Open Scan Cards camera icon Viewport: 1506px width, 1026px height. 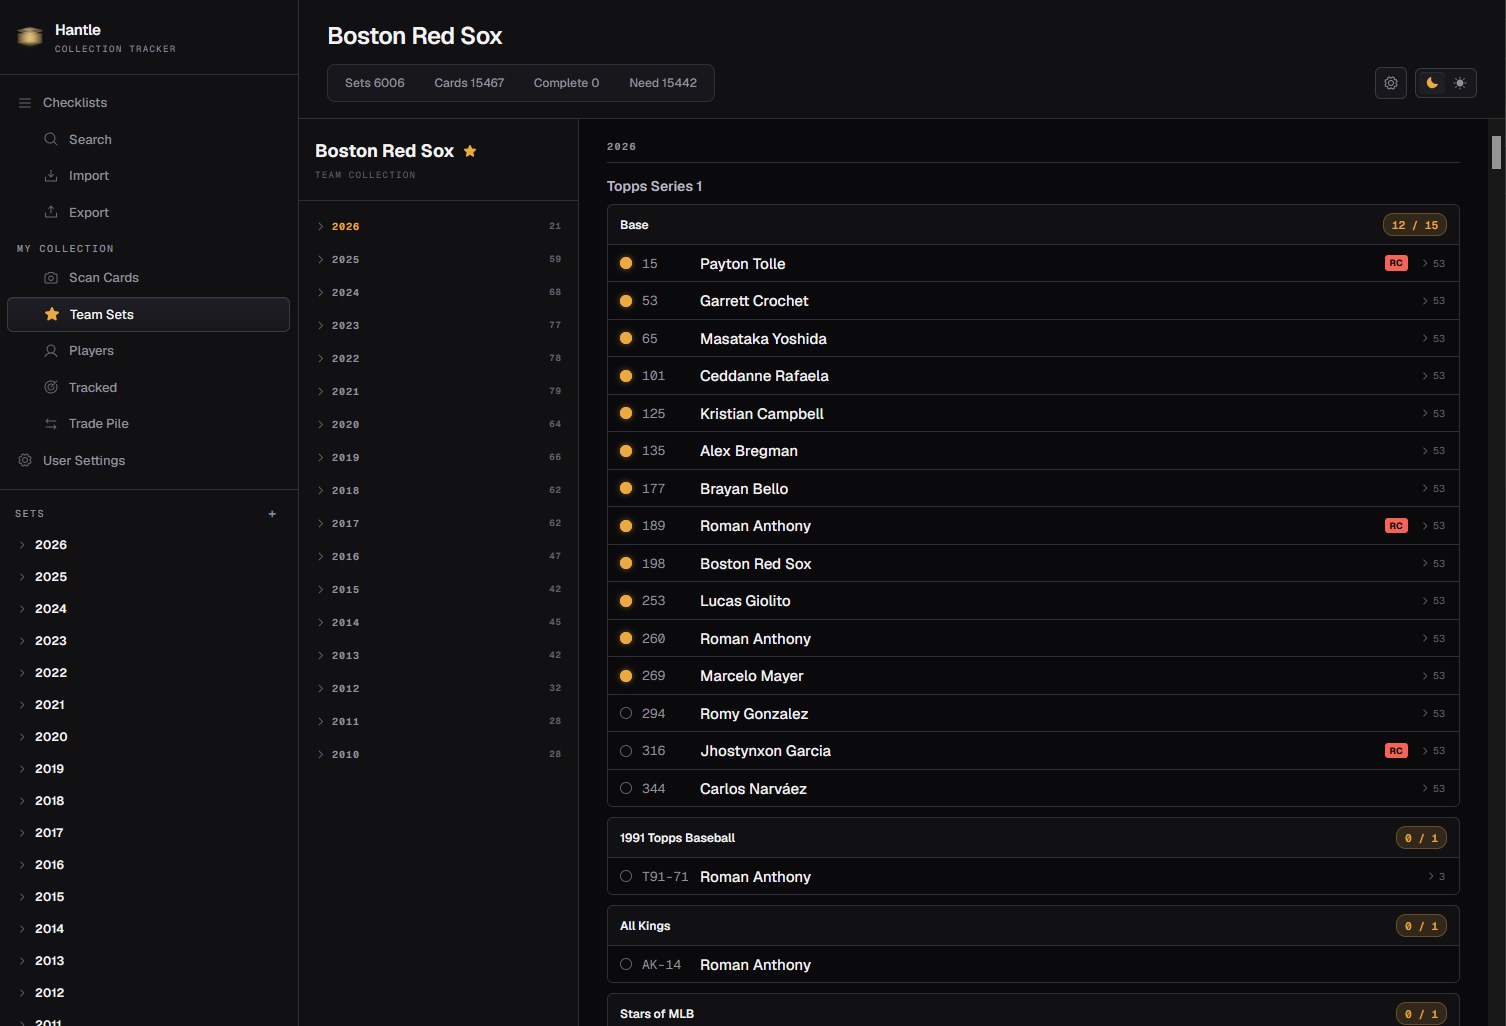coord(51,278)
